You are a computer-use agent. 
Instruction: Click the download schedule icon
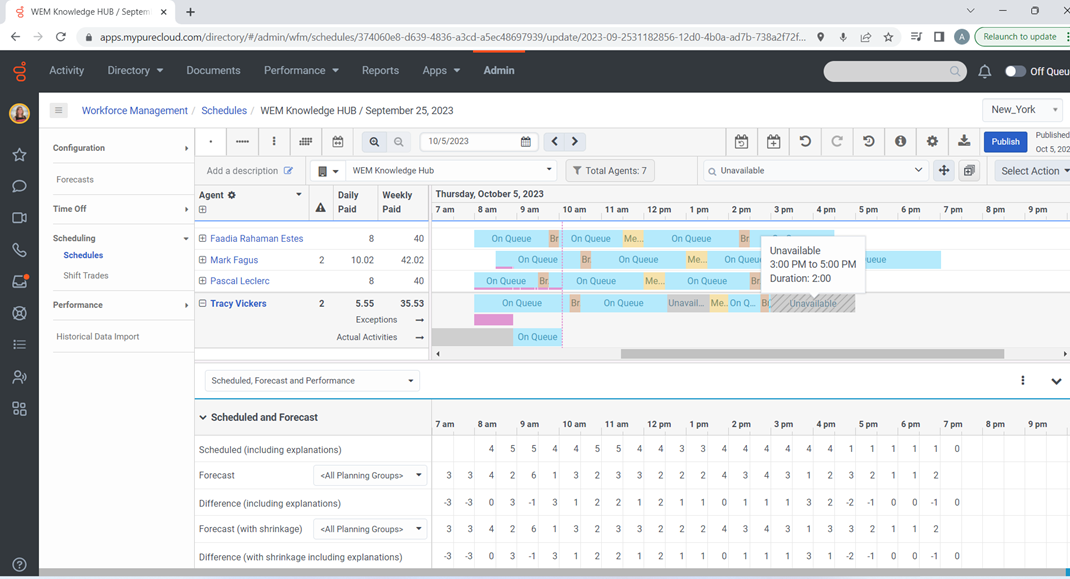tap(964, 142)
